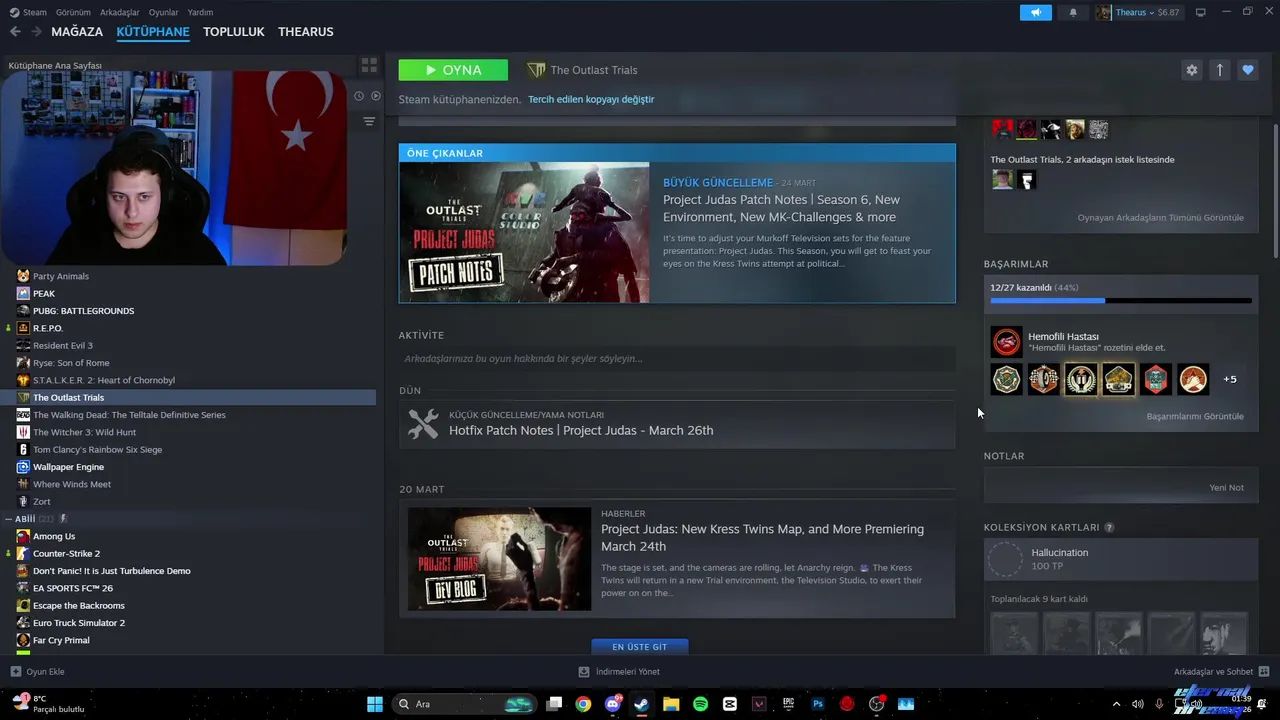Viewport: 1280px width, 720px height.
Task: Open Epic Games Launcher from the taskbar
Action: coord(788,704)
